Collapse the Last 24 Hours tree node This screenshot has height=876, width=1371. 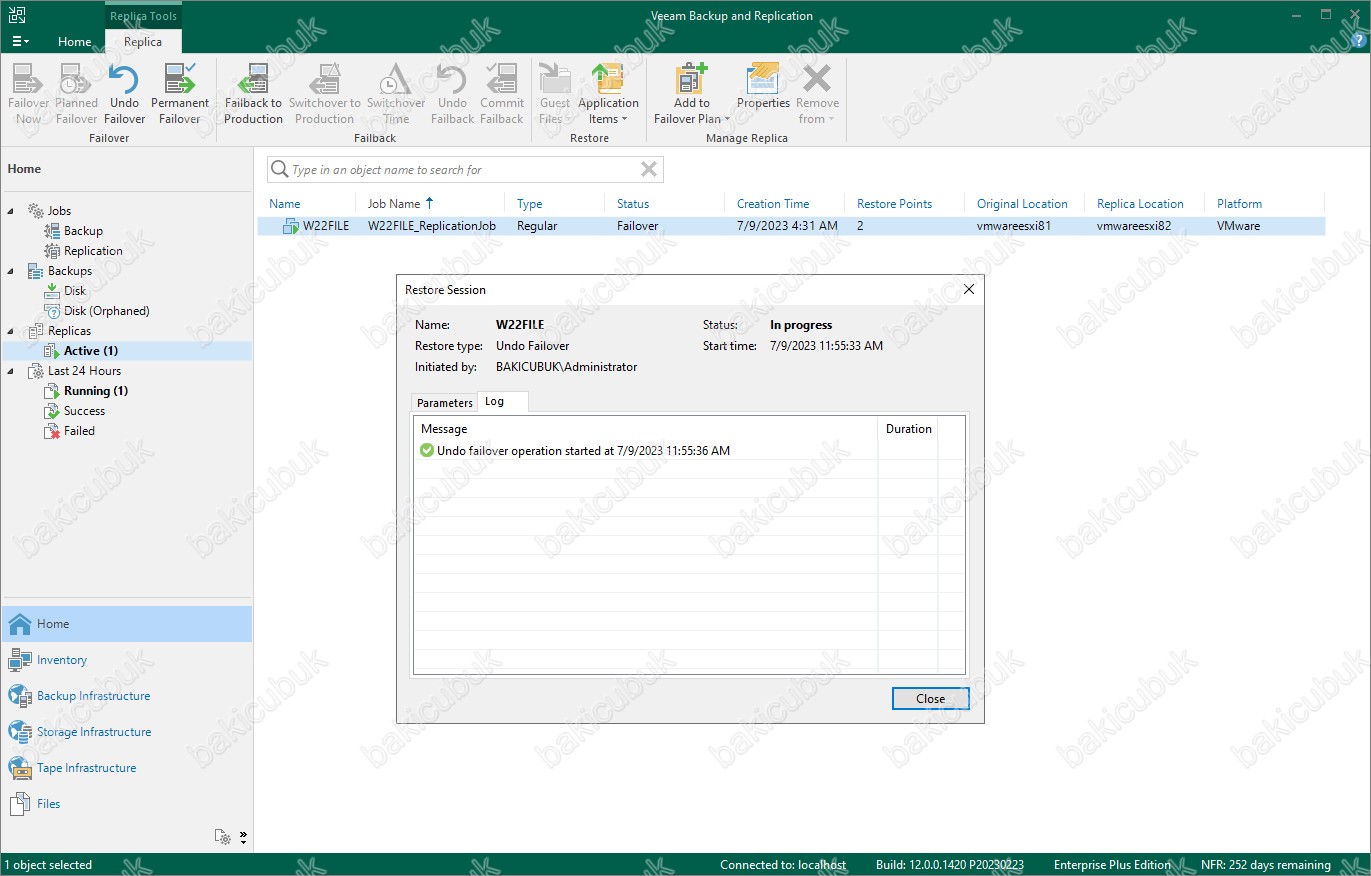click(12, 371)
